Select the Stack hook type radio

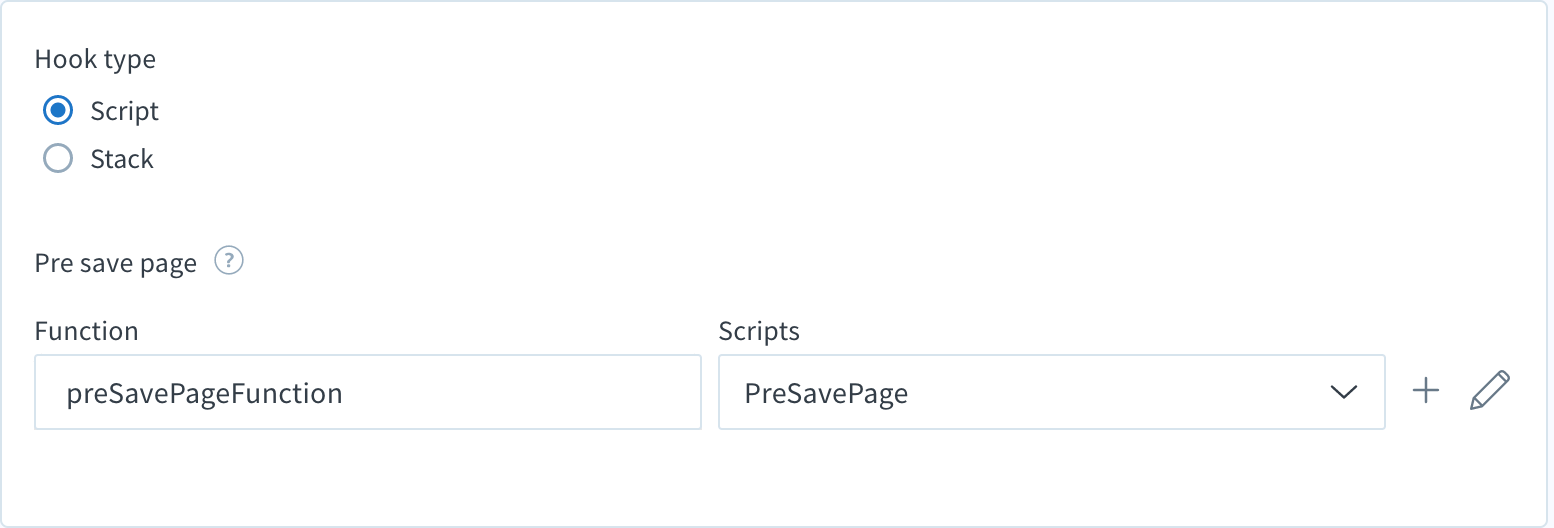(x=58, y=158)
